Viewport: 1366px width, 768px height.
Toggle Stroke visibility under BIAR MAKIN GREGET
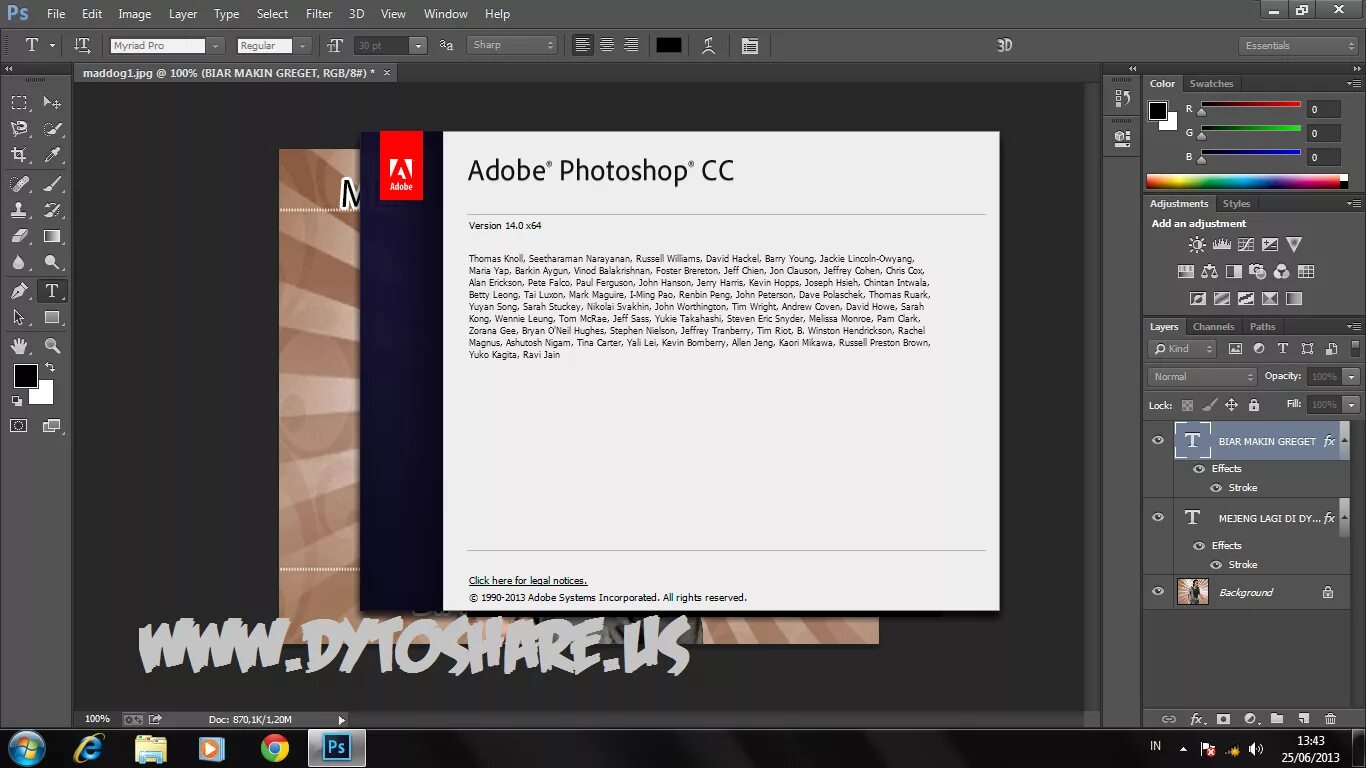coord(1216,488)
